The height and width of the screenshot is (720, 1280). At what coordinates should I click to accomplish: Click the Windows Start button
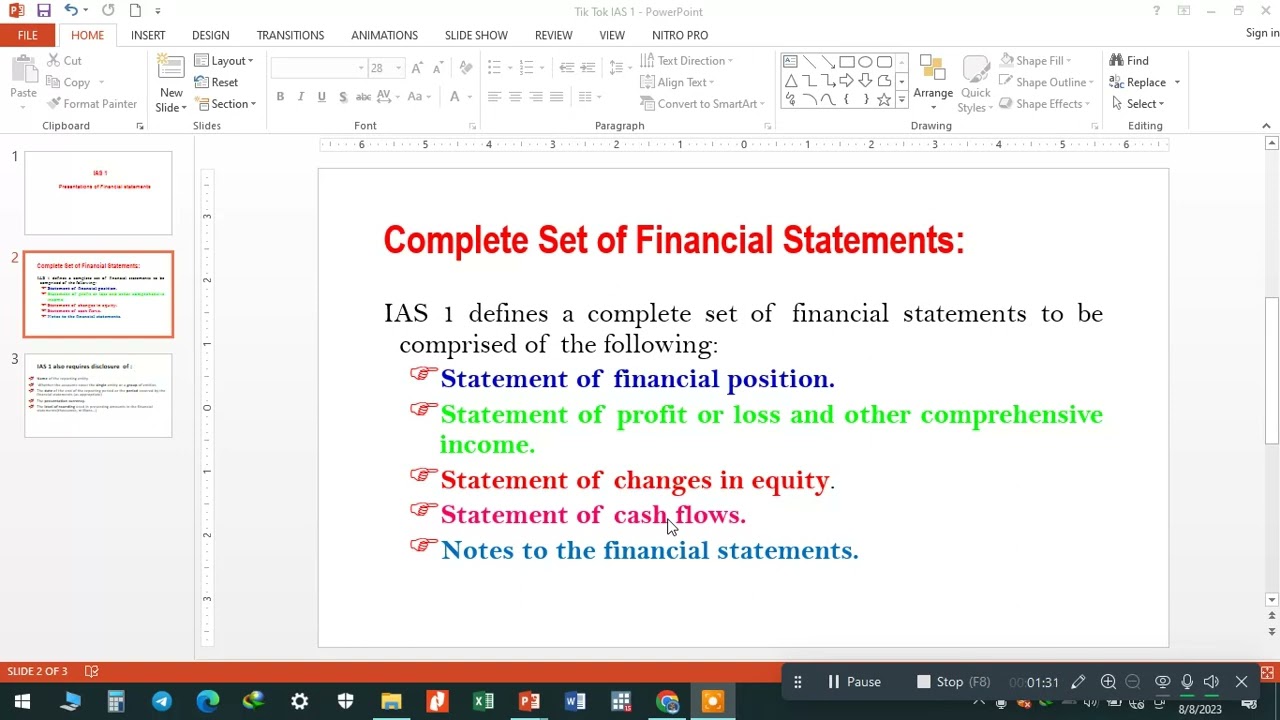click(x=22, y=702)
